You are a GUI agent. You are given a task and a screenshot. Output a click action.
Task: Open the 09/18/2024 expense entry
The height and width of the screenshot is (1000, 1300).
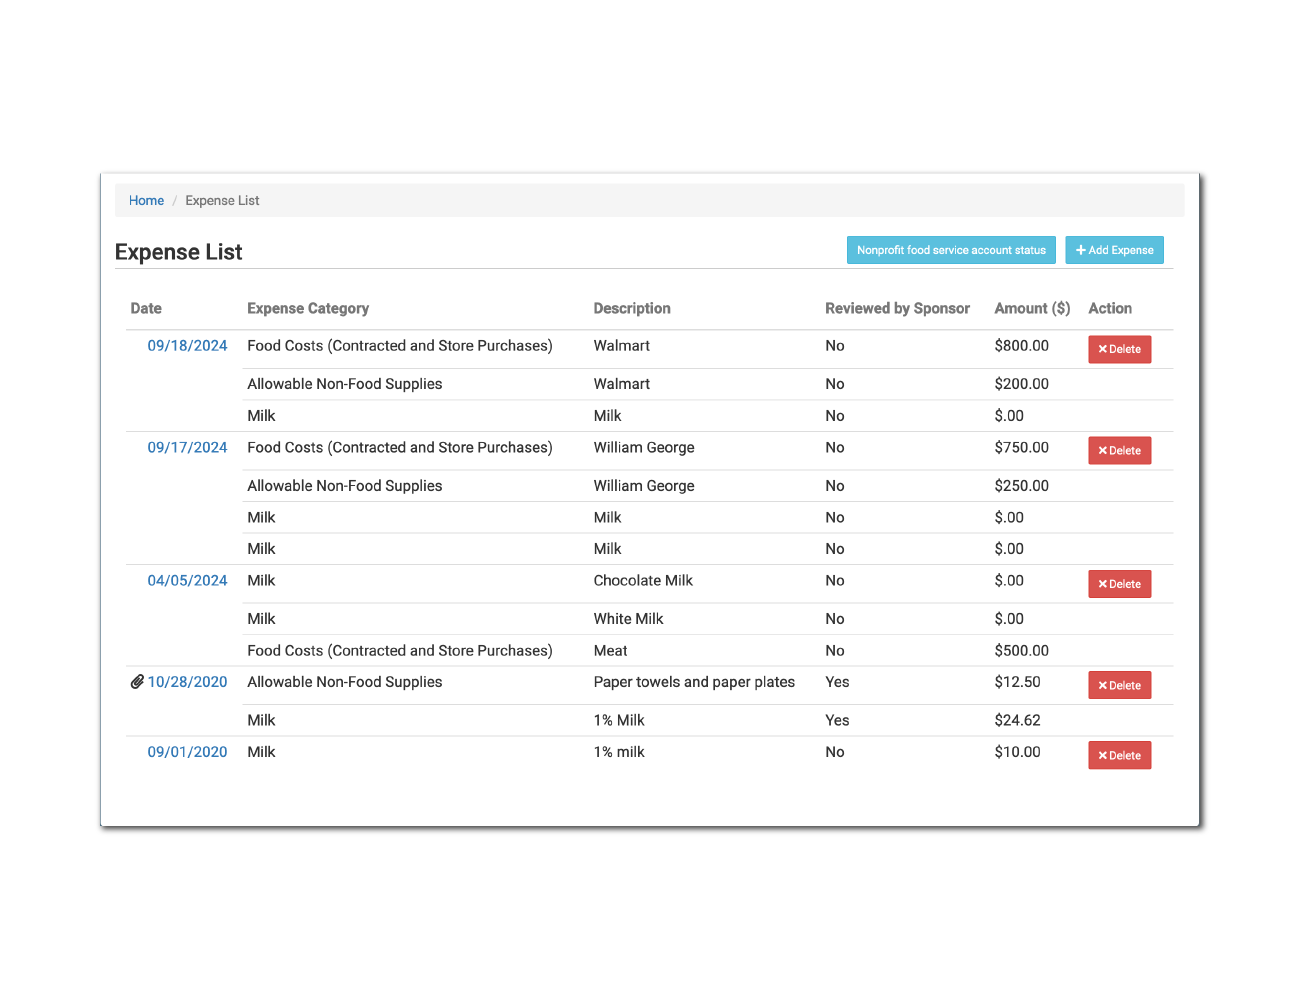(x=187, y=346)
